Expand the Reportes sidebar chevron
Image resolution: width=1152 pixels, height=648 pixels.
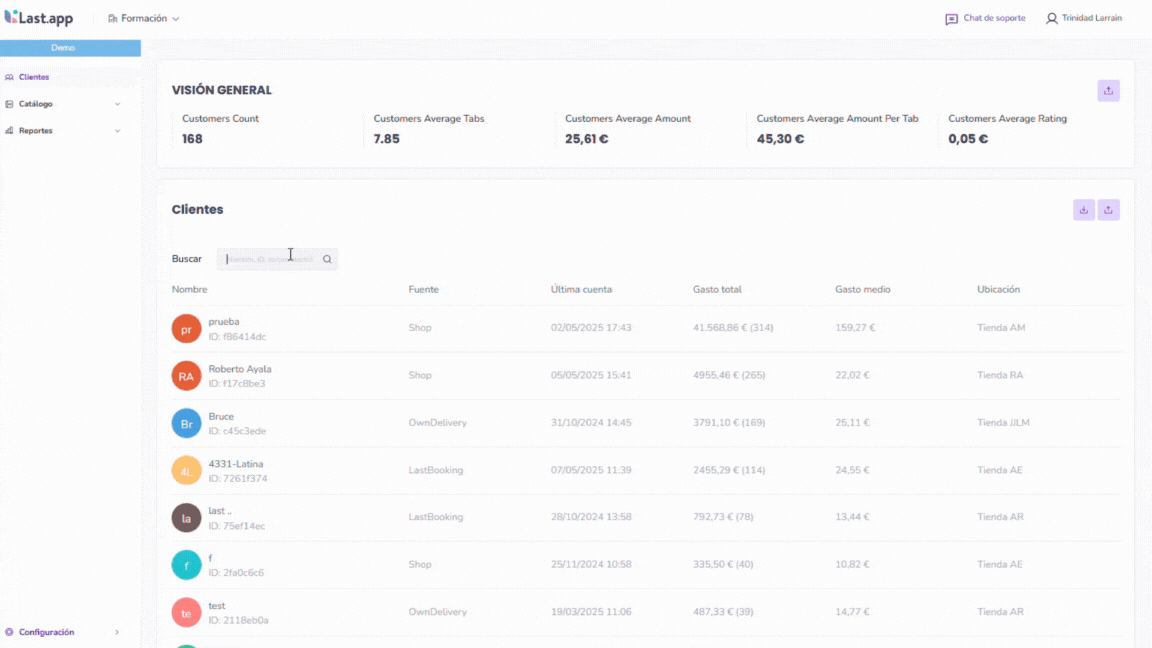pyautogui.click(x=117, y=131)
